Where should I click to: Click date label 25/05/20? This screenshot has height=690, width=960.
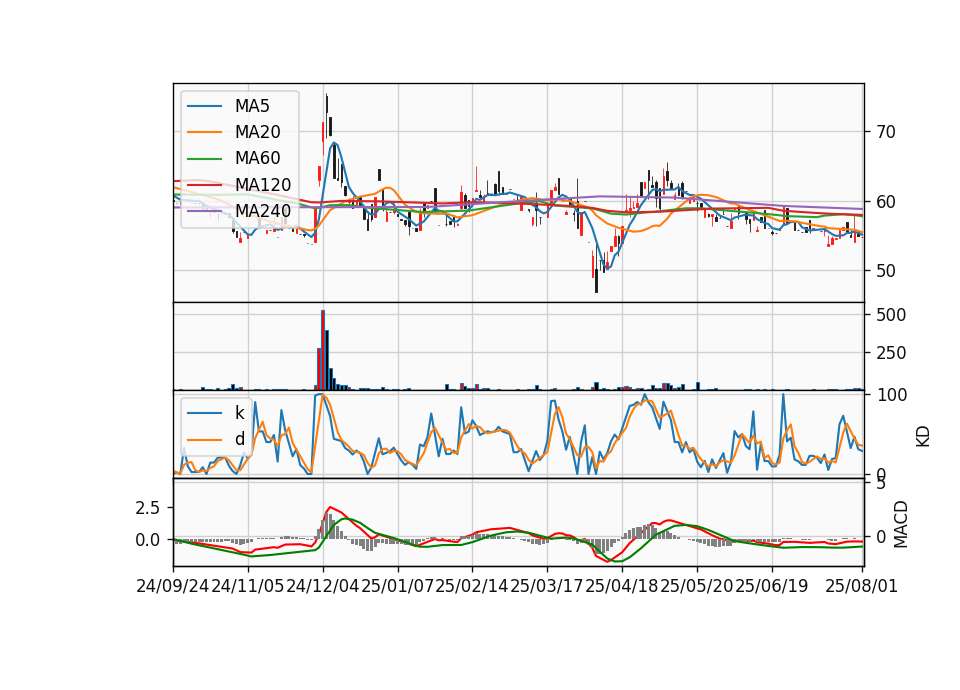pyautogui.click(x=697, y=587)
